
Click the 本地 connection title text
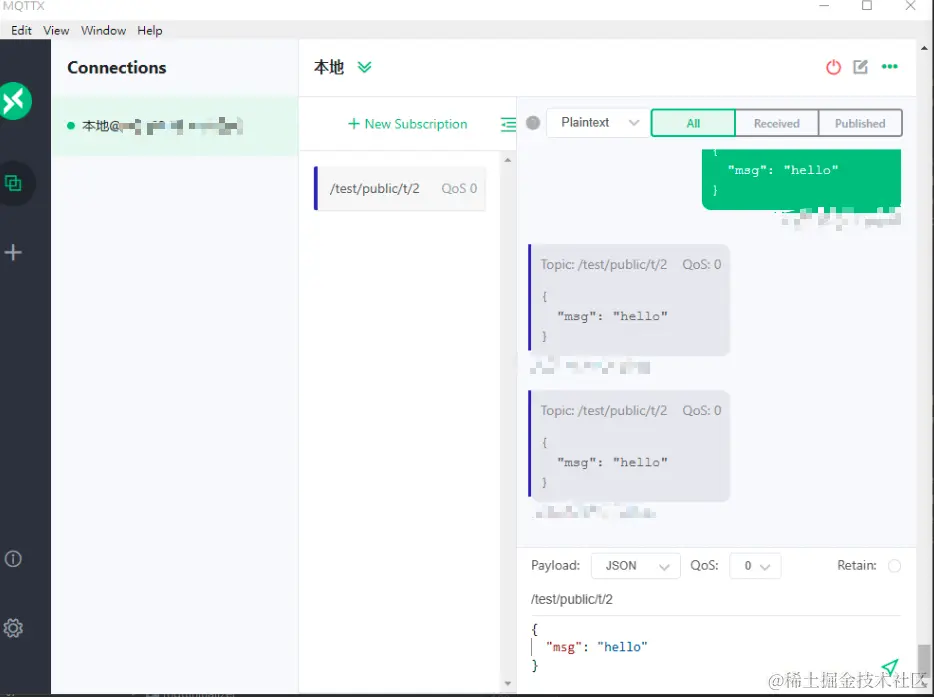pos(329,67)
